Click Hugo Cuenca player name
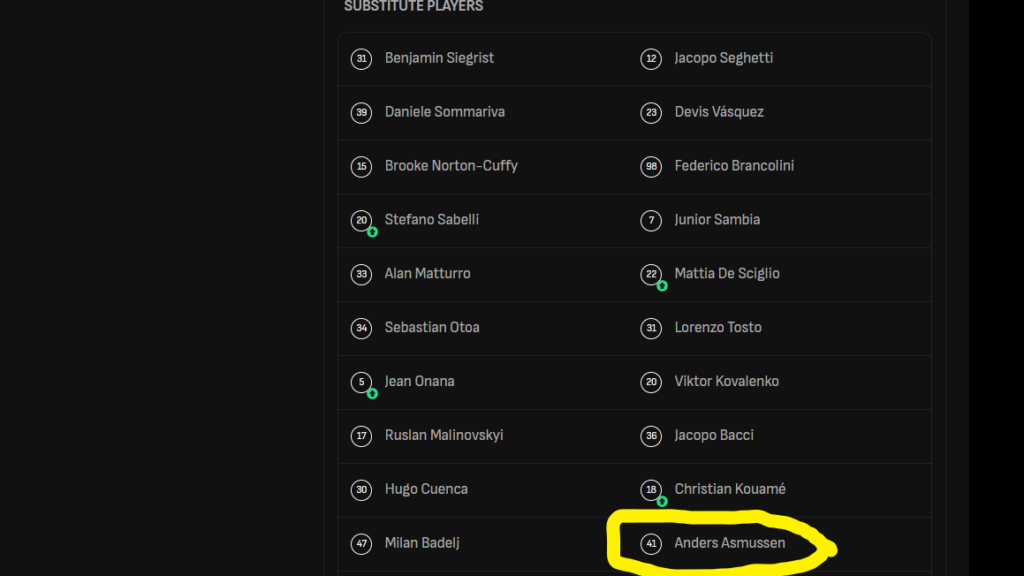 pos(426,489)
